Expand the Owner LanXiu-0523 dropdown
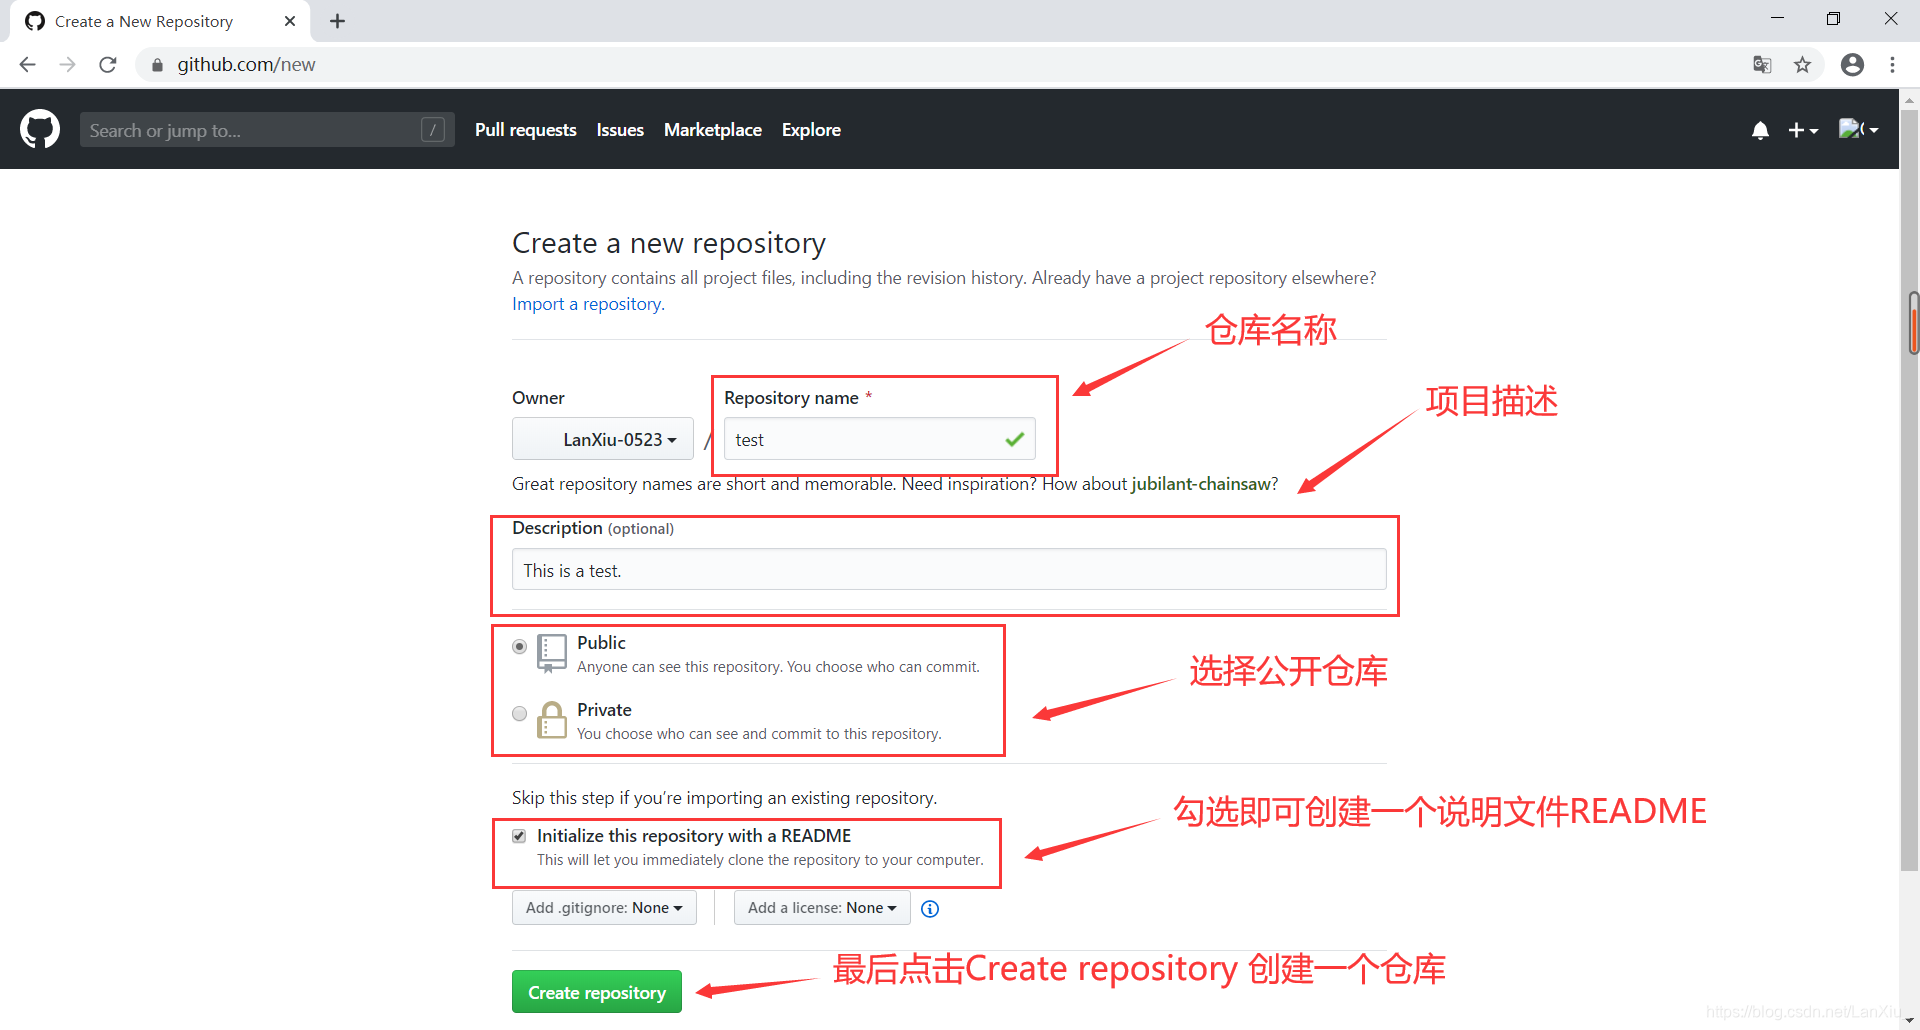This screenshot has width=1920, height=1030. [603, 439]
